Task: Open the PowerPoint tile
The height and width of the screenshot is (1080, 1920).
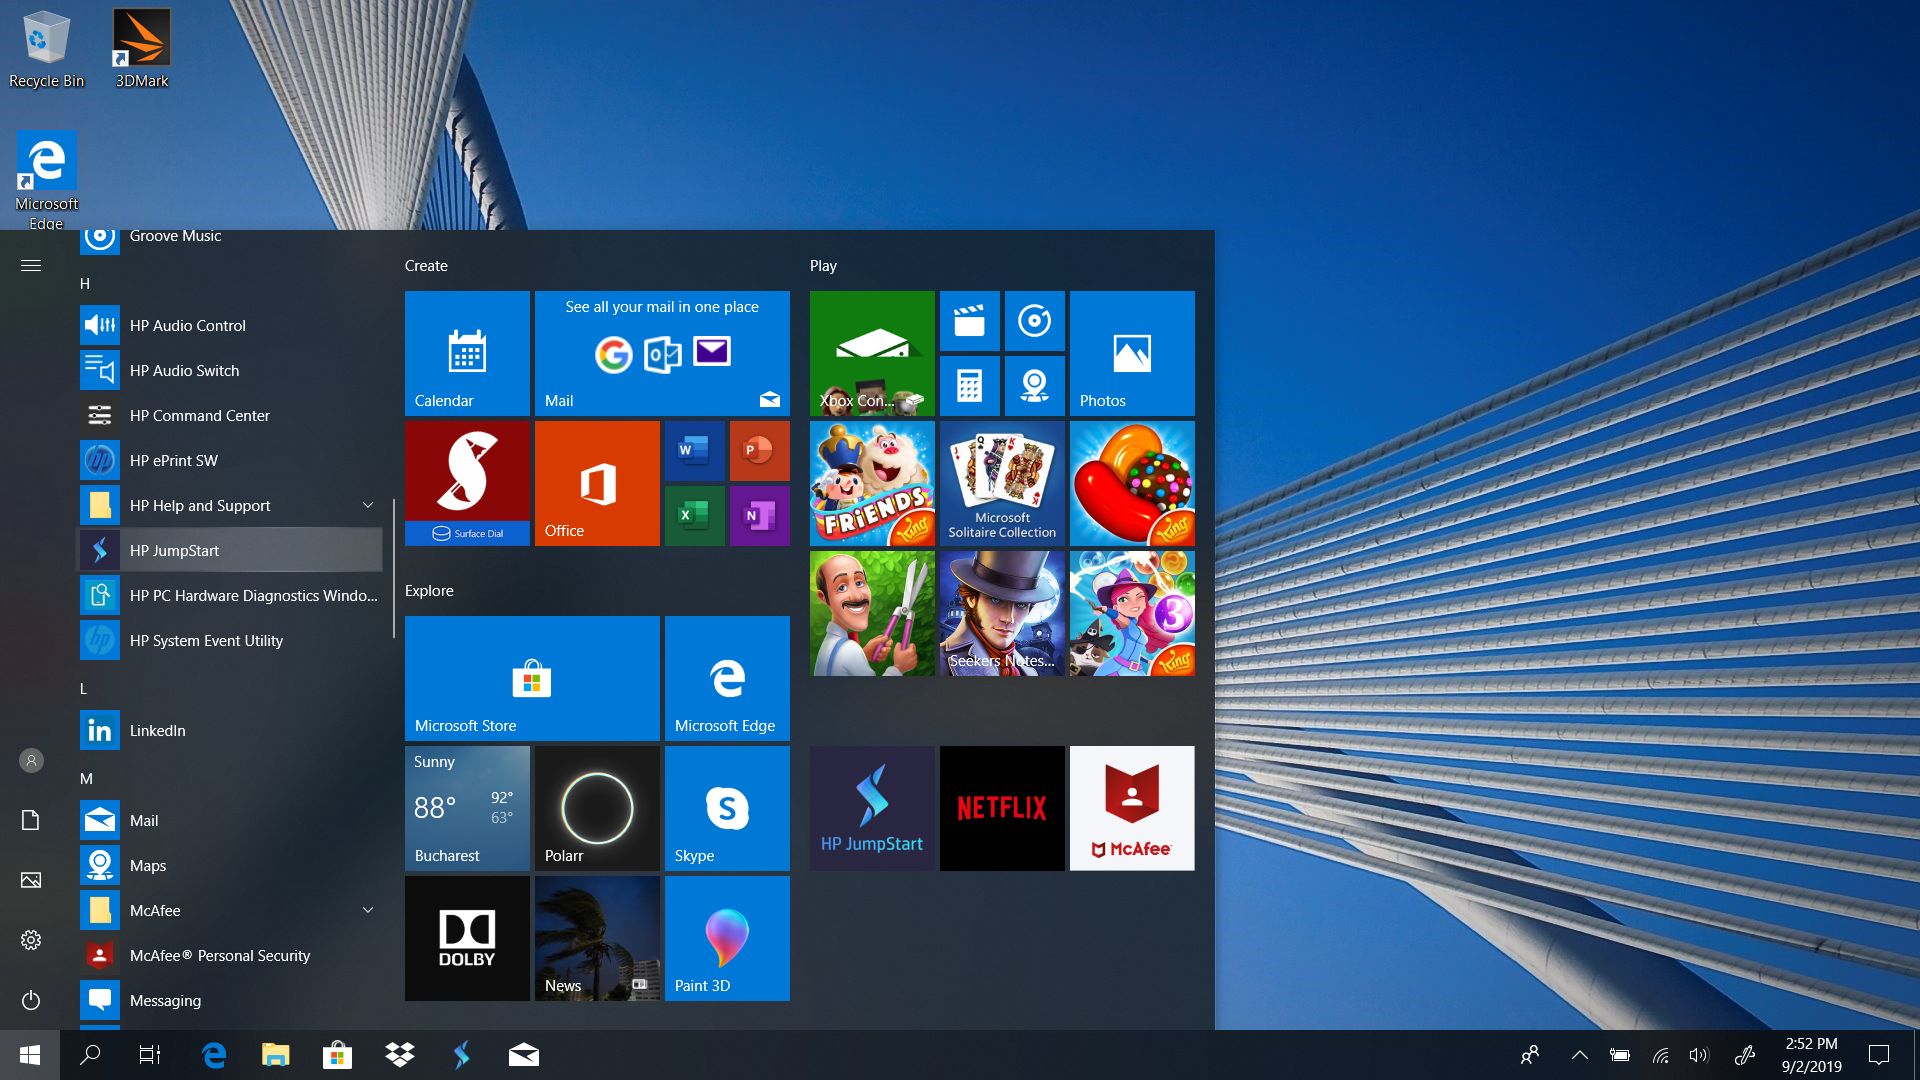Action: (759, 451)
